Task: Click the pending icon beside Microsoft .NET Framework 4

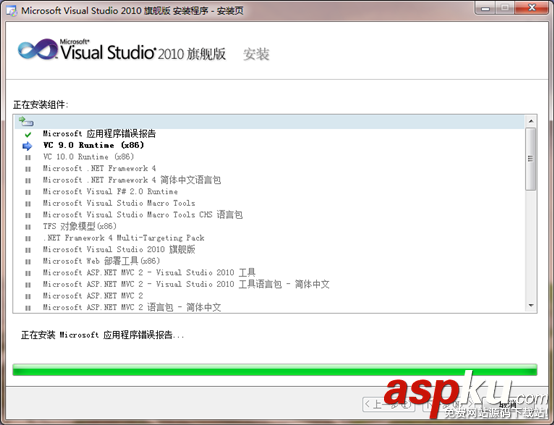Action: point(28,169)
